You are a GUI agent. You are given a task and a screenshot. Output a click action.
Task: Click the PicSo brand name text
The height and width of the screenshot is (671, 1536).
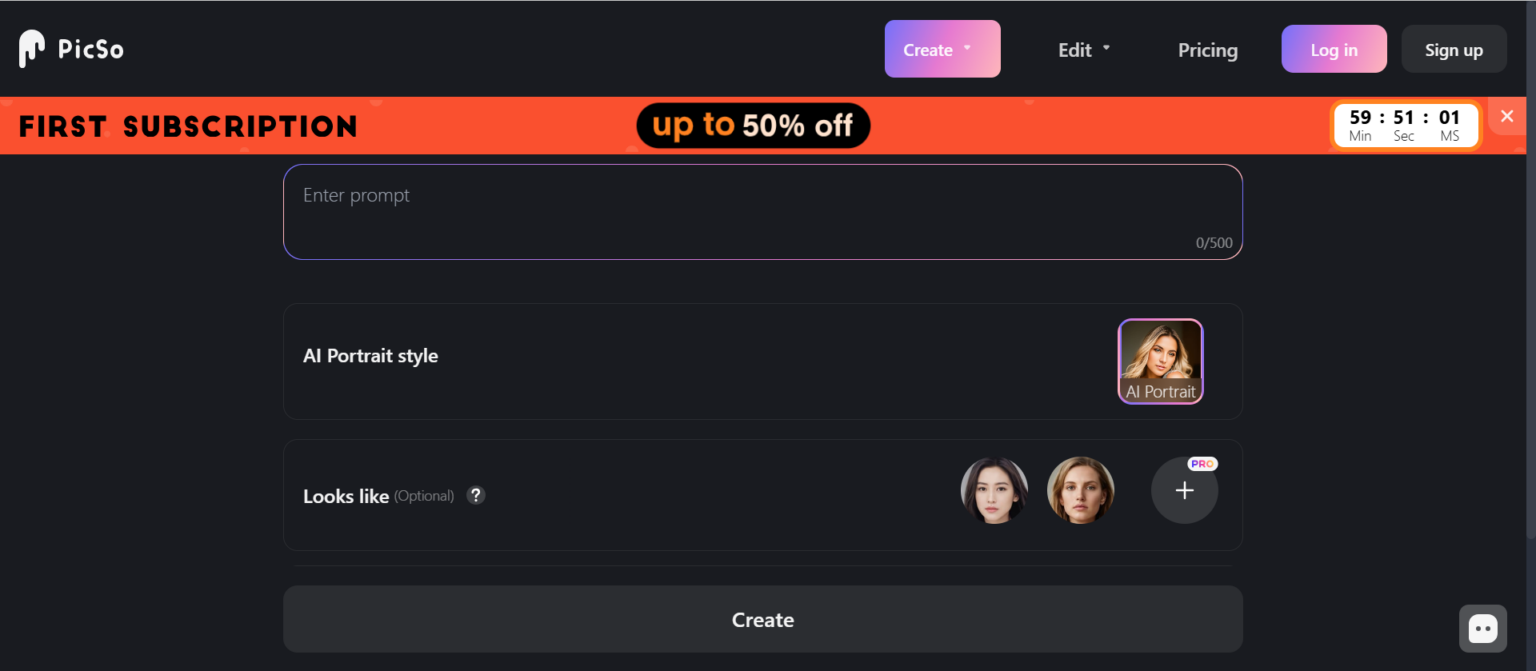91,49
